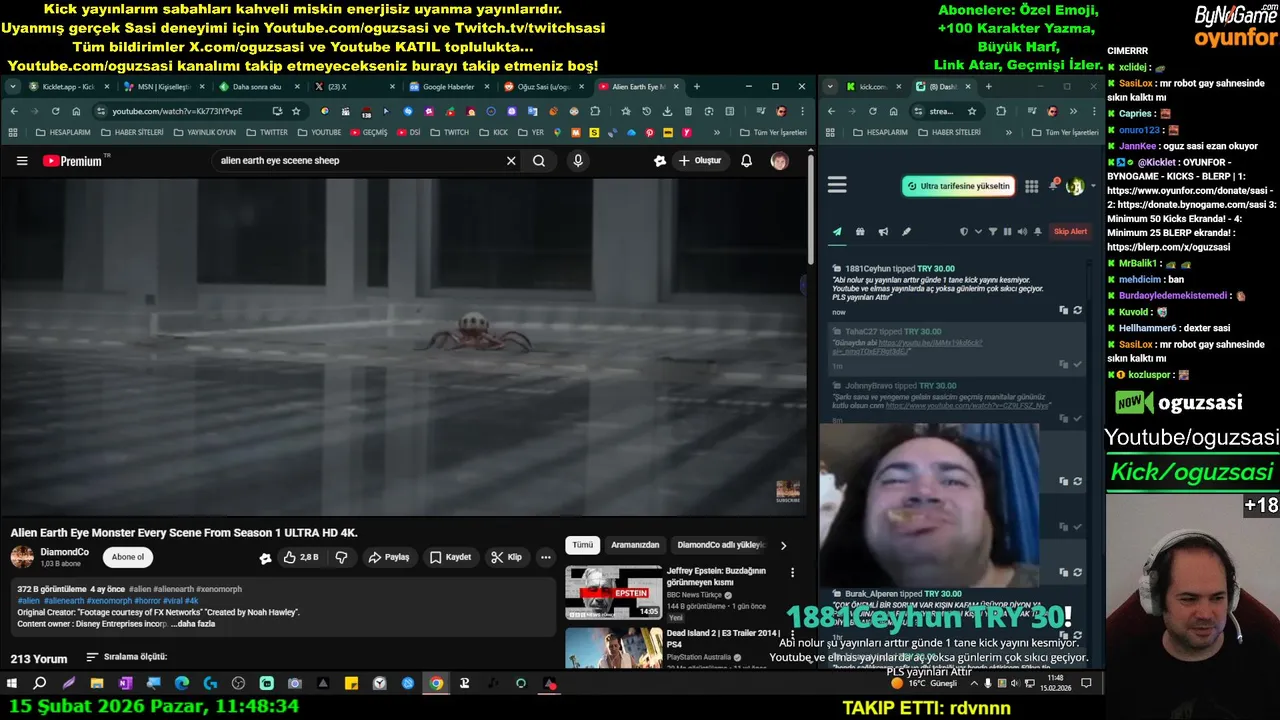Open the dashboard apps grid icon
The image size is (1280, 720).
click(x=1032, y=186)
